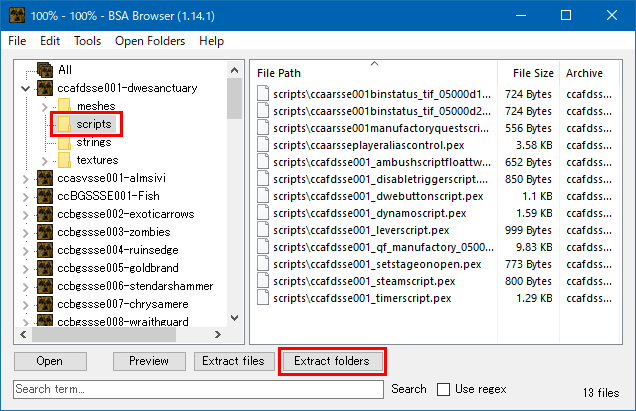The width and height of the screenshot is (636, 411).
Task: Click the Extract folders button
Action: [x=332, y=361]
